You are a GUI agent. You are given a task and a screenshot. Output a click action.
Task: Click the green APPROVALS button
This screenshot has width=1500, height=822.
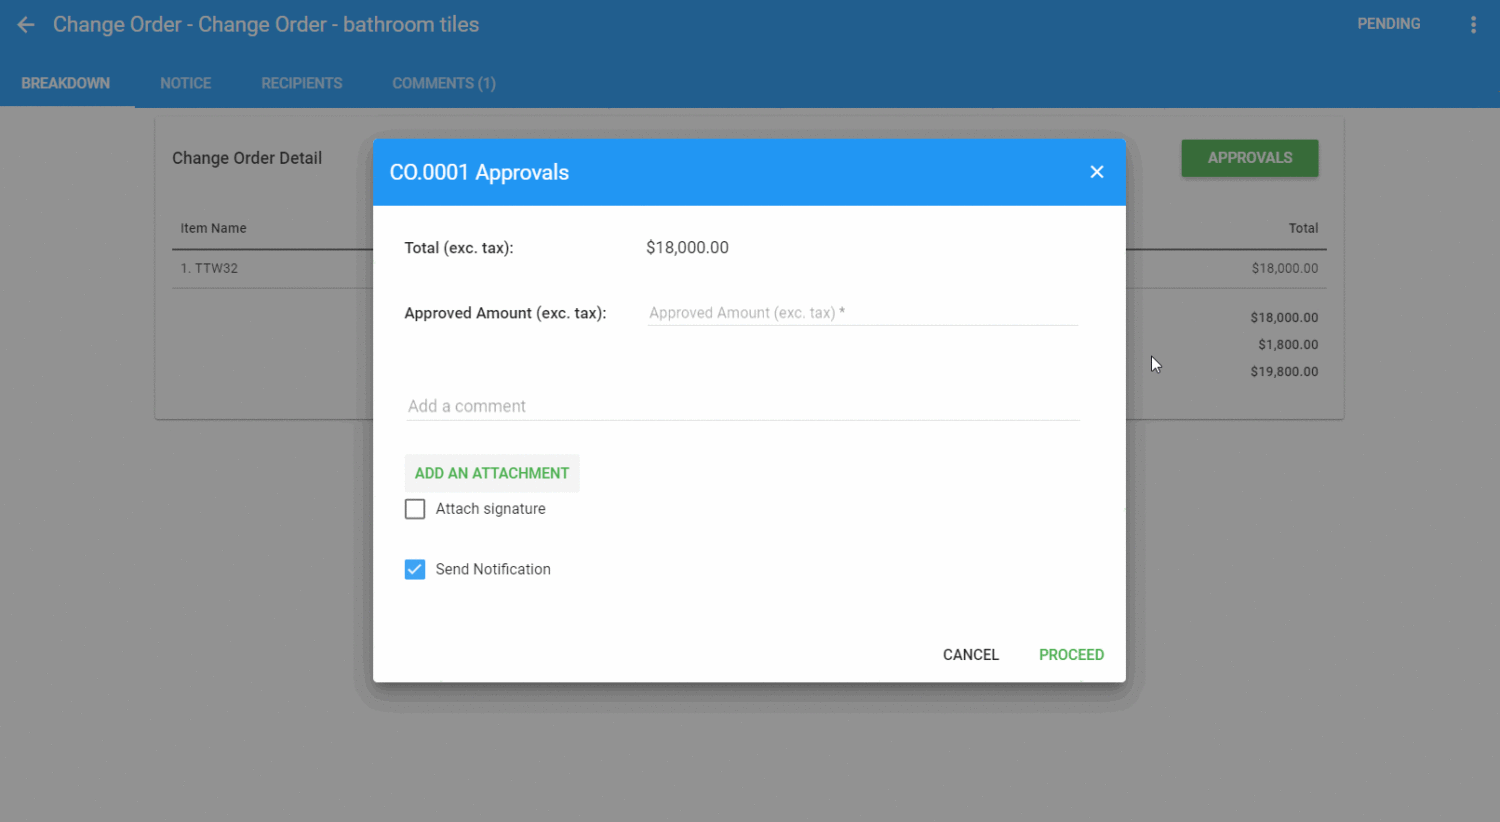1249,158
